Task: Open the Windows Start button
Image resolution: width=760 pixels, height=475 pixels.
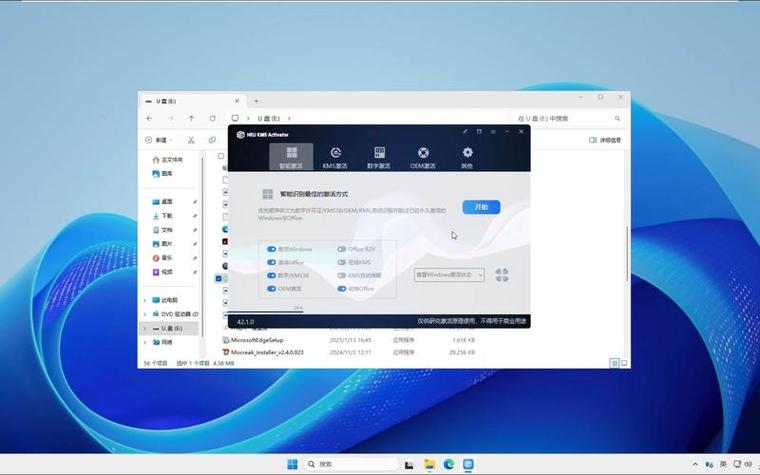Action: coord(292,464)
